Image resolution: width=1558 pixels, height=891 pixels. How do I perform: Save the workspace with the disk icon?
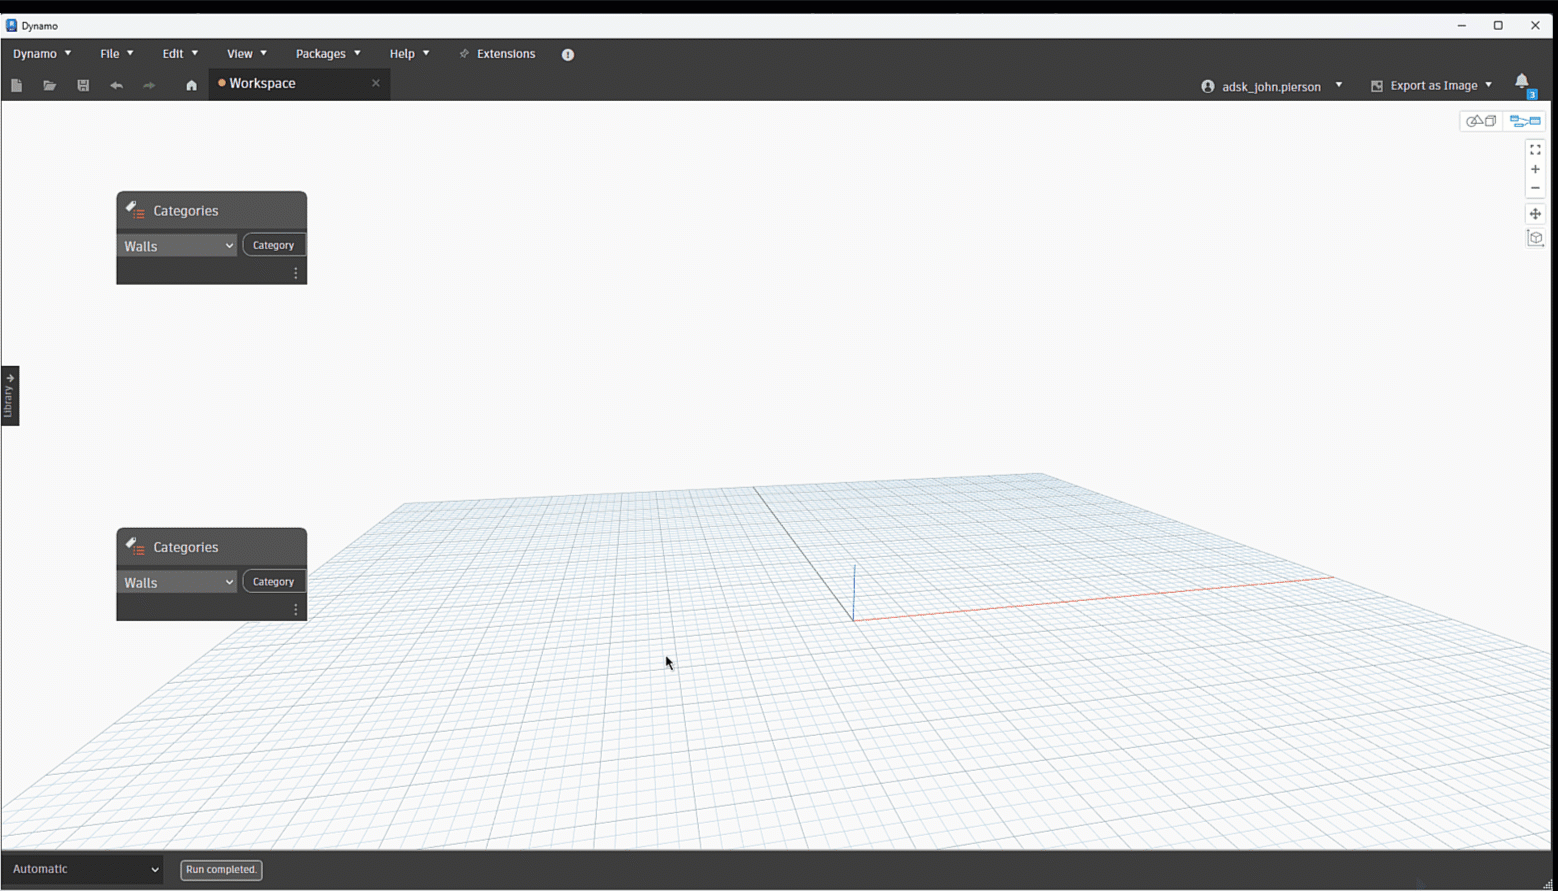pos(83,86)
